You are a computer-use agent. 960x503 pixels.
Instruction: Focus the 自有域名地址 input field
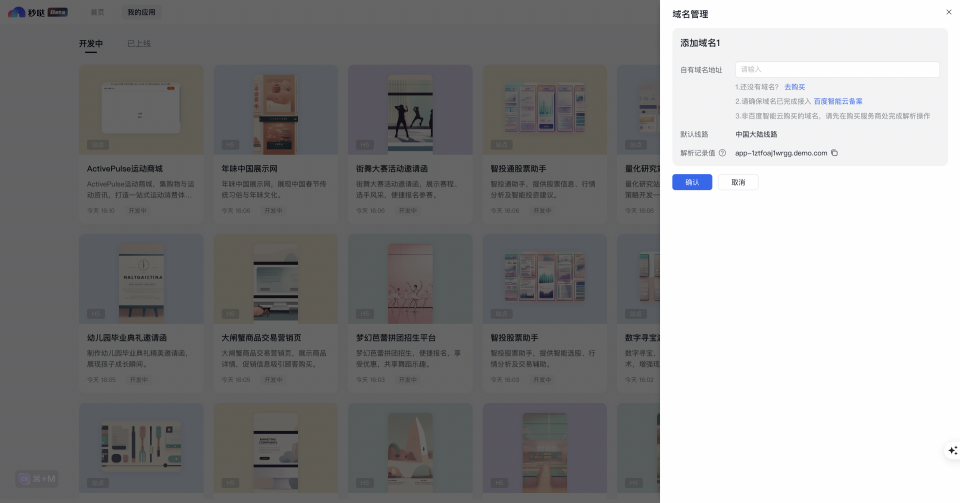pos(837,69)
